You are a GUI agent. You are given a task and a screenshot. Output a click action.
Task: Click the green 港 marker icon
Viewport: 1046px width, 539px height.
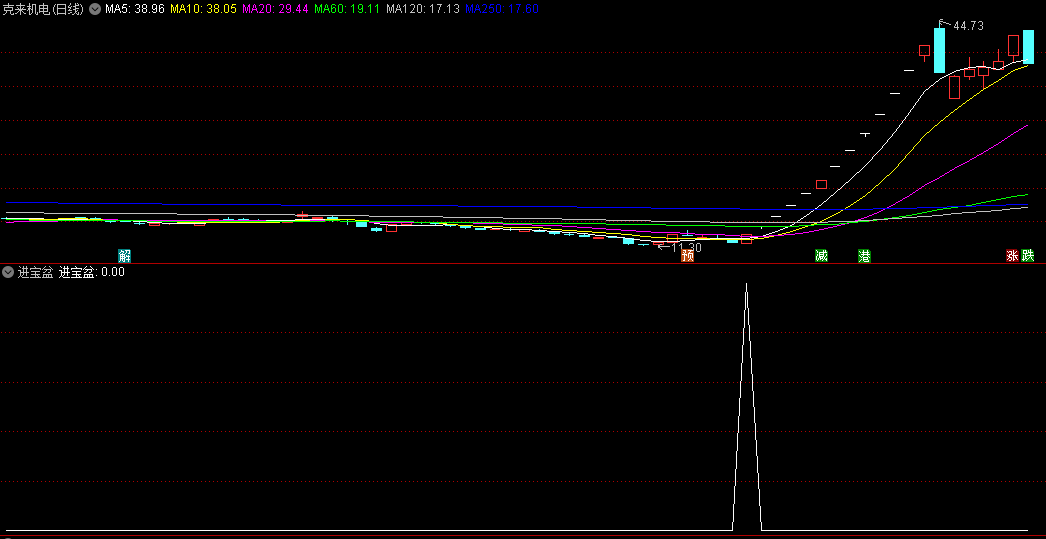tap(864, 255)
